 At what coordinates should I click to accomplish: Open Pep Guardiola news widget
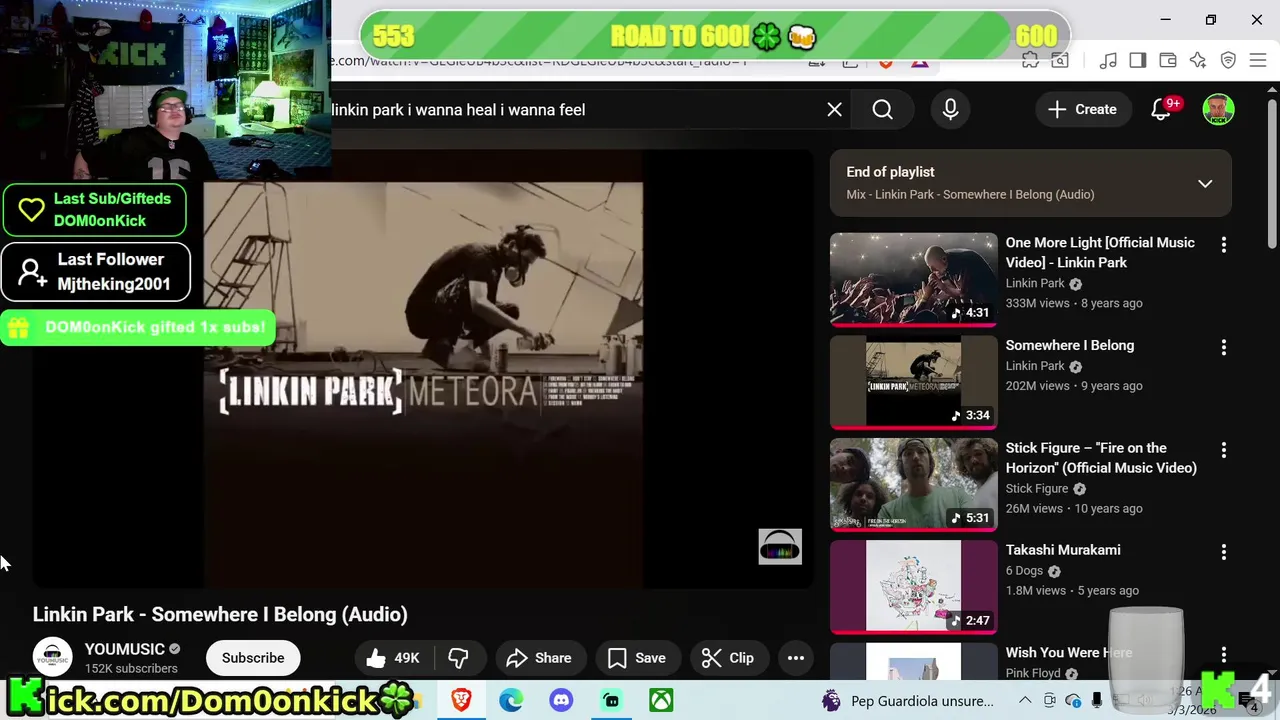(908, 701)
